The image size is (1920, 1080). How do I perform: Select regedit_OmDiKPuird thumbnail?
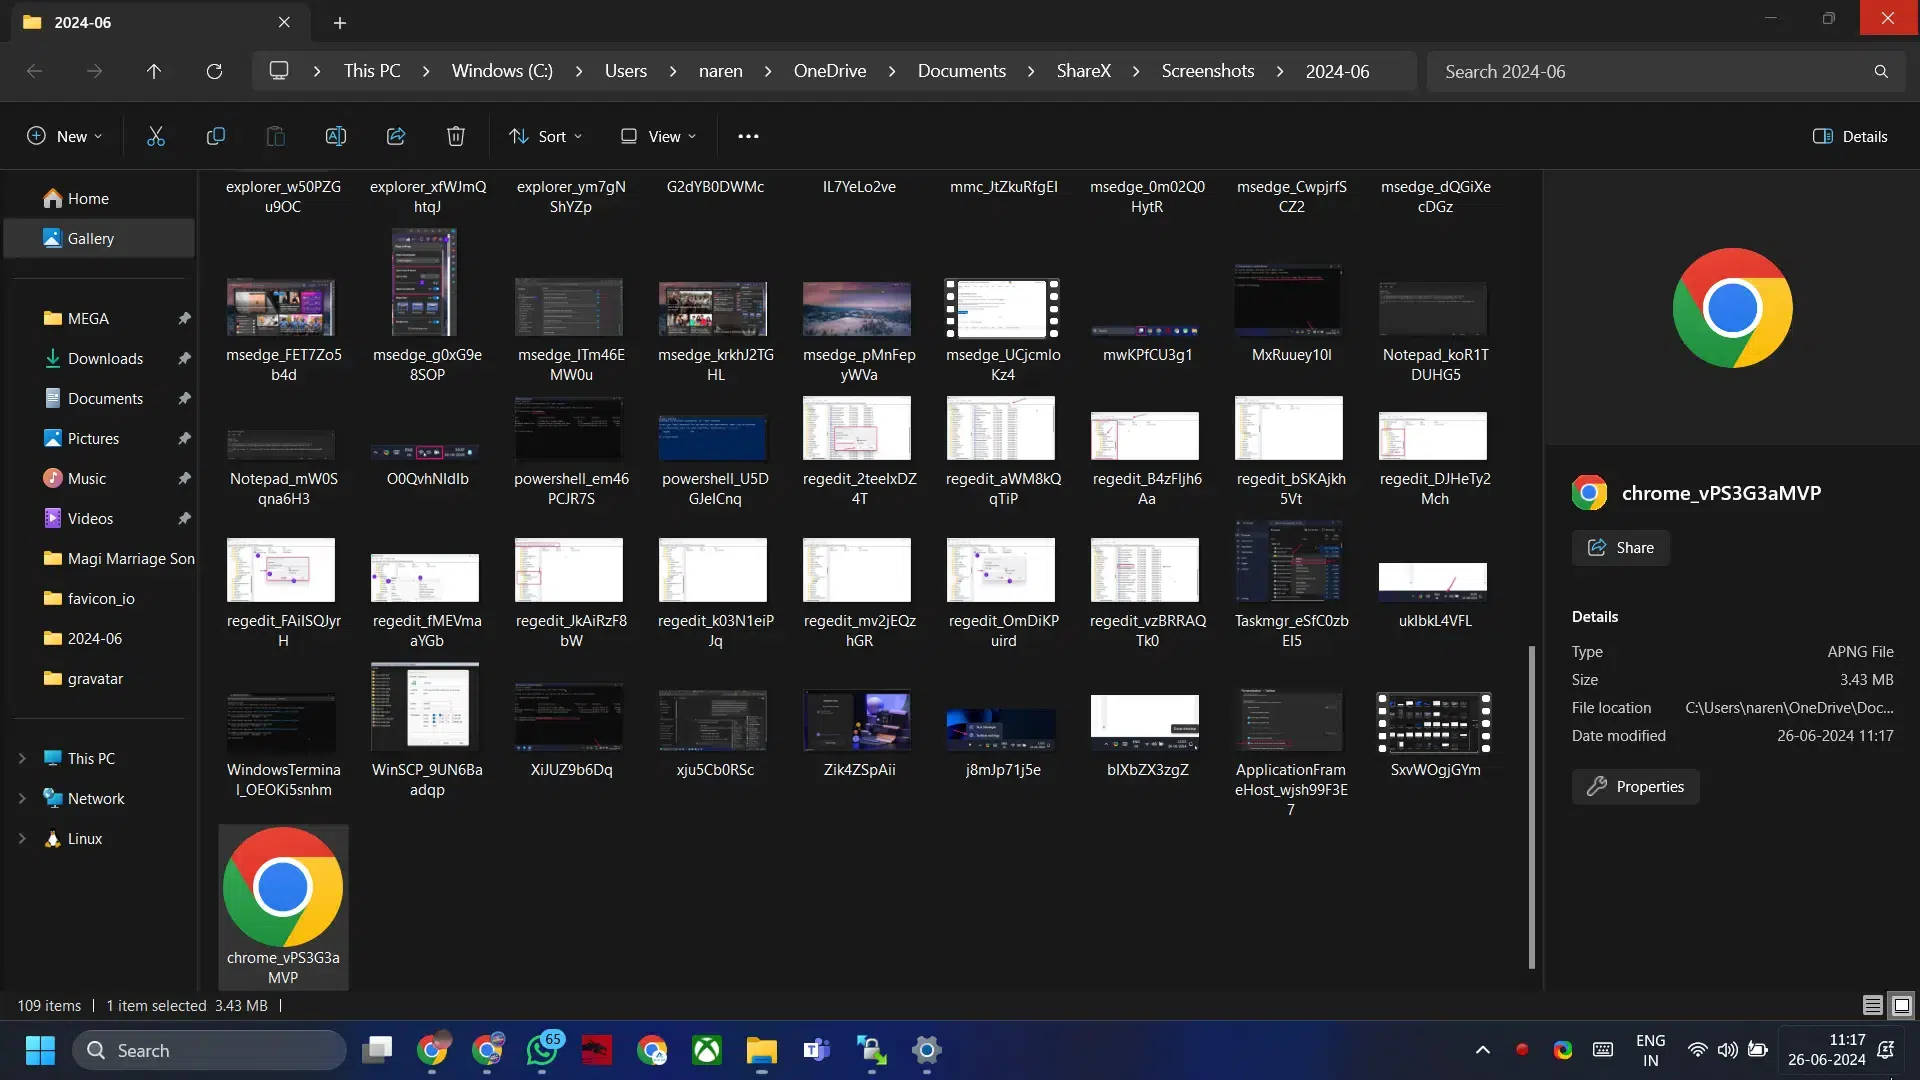coord(1001,569)
